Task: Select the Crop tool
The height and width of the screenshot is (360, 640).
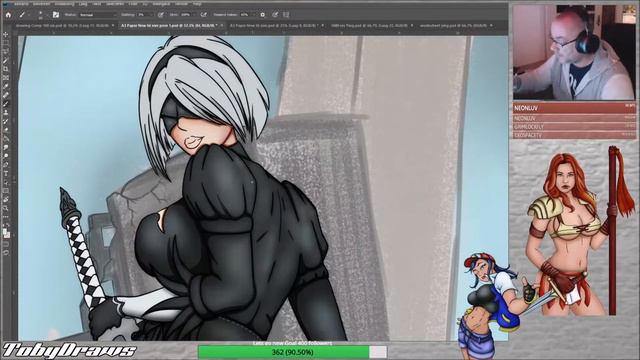Action: [x=6, y=69]
